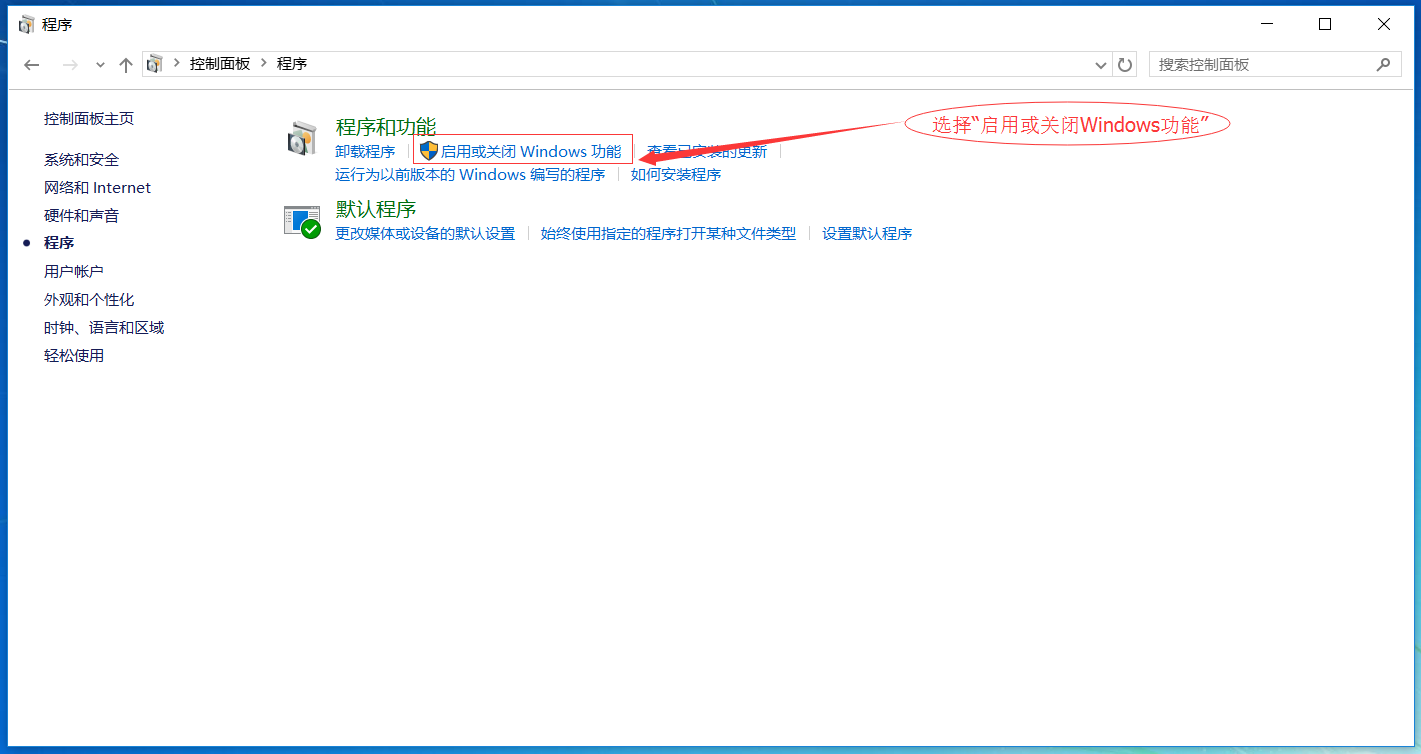Image resolution: width=1421 pixels, height=754 pixels.
Task: Open the address bar history chevron
Action: pos(1100,63)
